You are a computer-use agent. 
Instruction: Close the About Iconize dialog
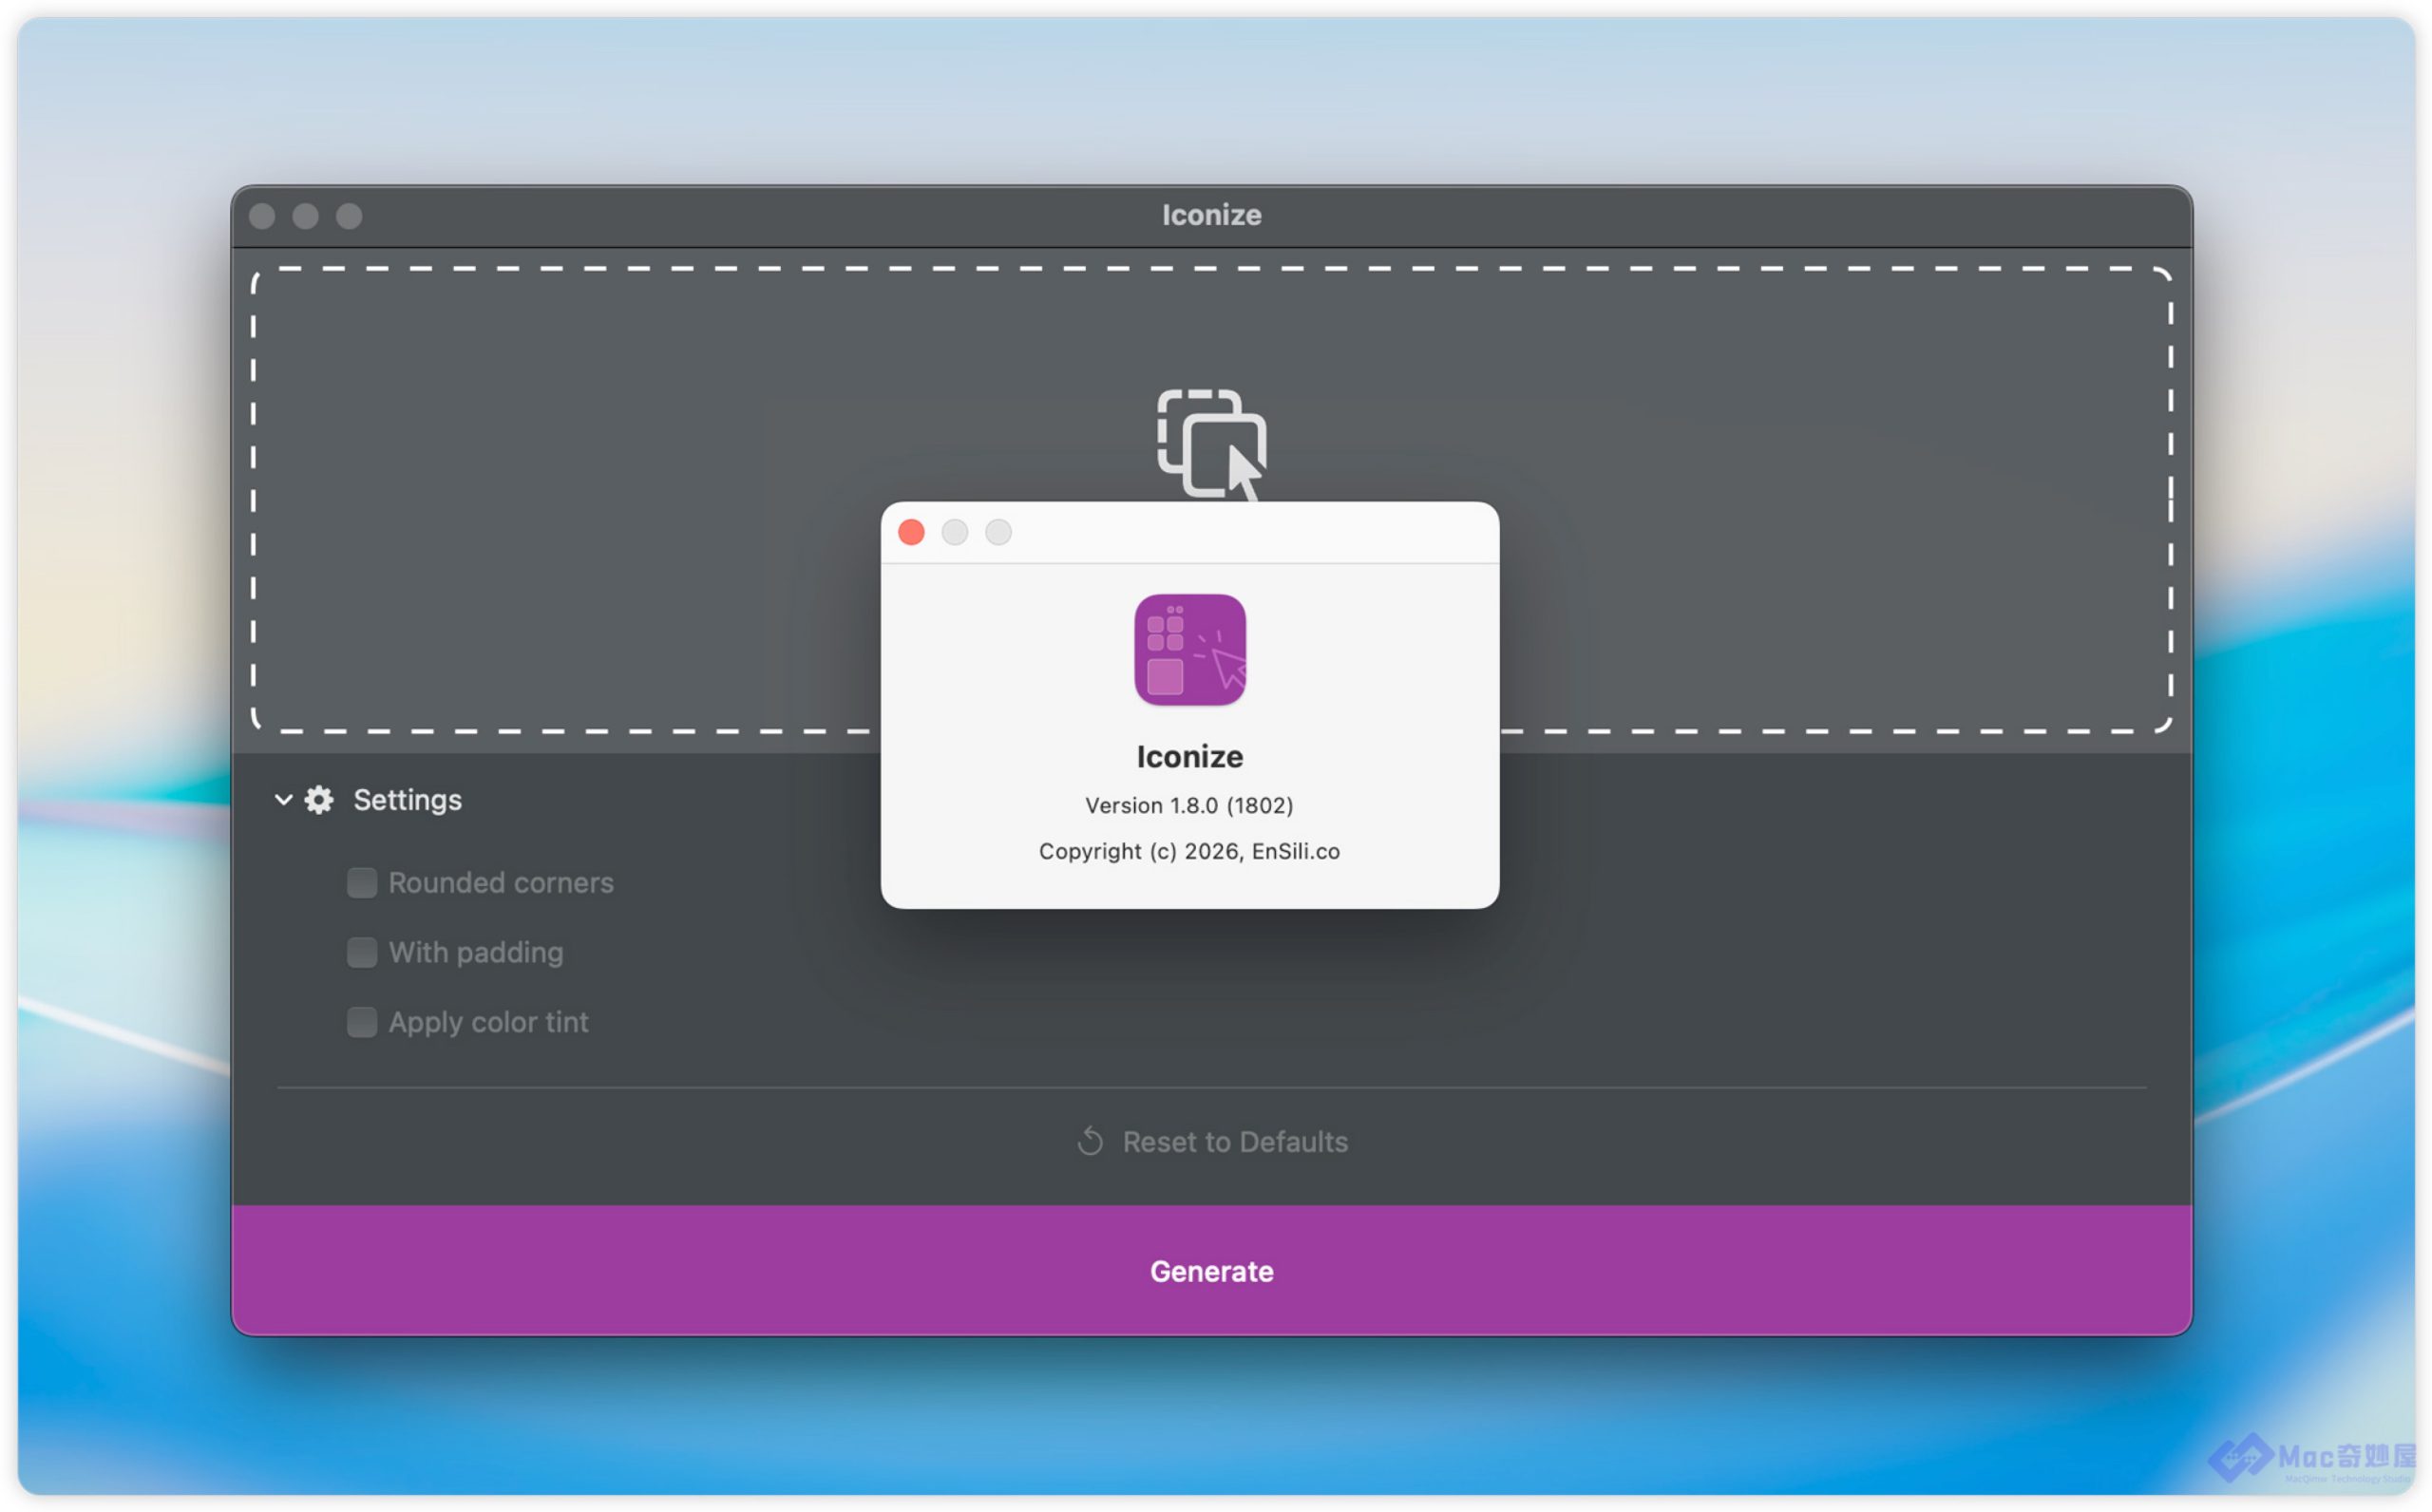(911, 532)
